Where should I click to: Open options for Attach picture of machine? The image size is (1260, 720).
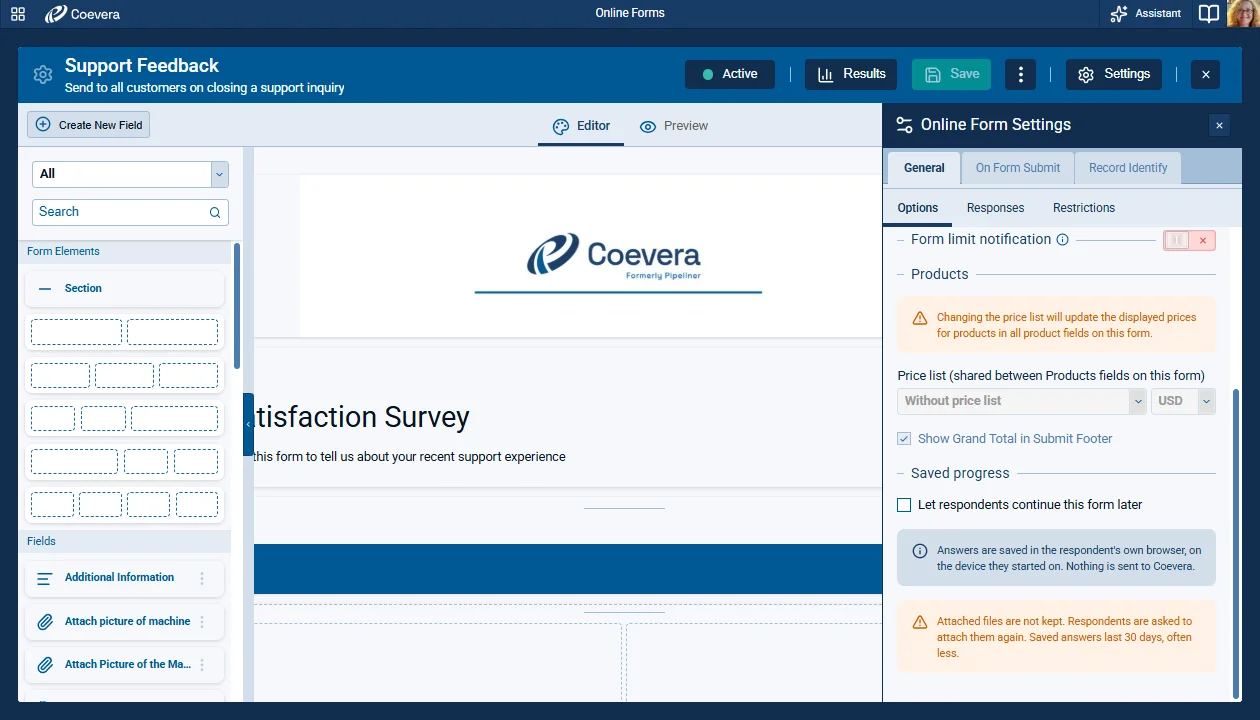coord(202,622)
